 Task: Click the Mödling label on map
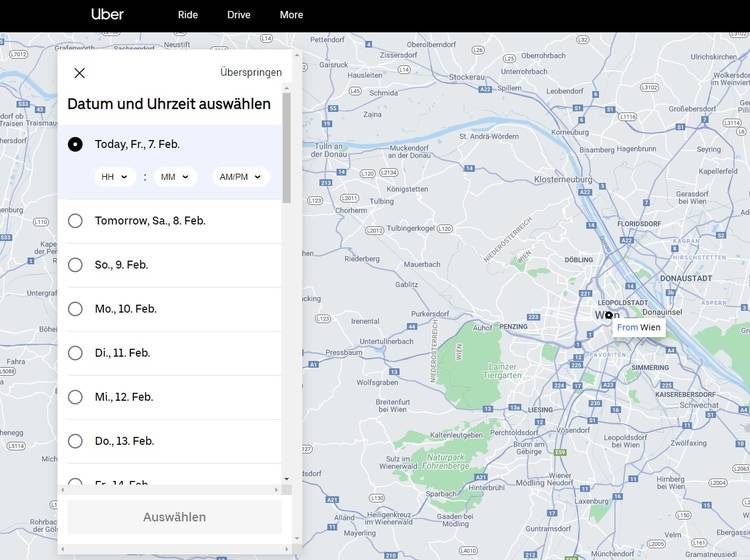pos(530,483)
